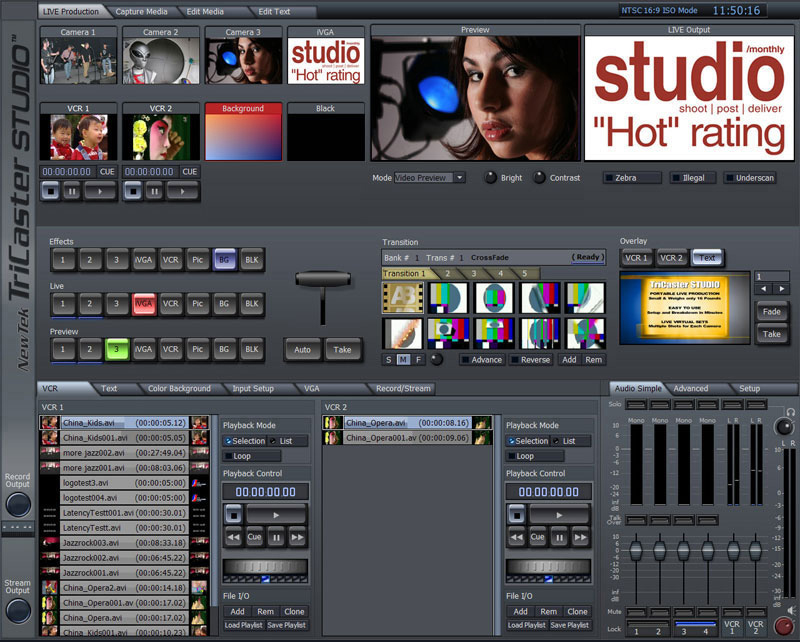The height and width of the screenshot is (642, 800).
Task: Click Clone under VCR 2 File I/O
Action: 577,611
